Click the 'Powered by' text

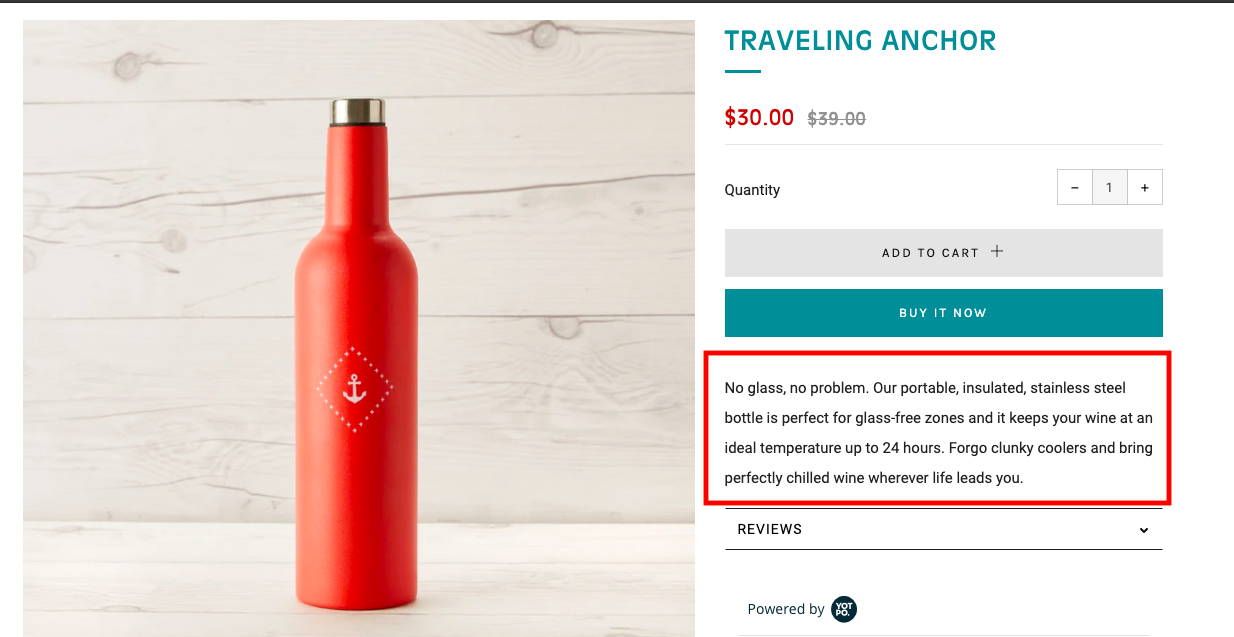tap(786, 609)
